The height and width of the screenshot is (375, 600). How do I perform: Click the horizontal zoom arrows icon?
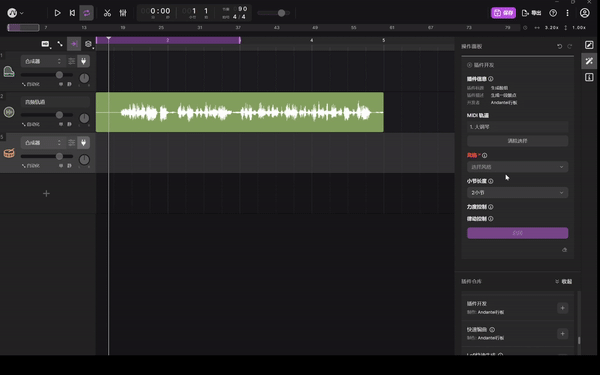[x=537, y=28]
